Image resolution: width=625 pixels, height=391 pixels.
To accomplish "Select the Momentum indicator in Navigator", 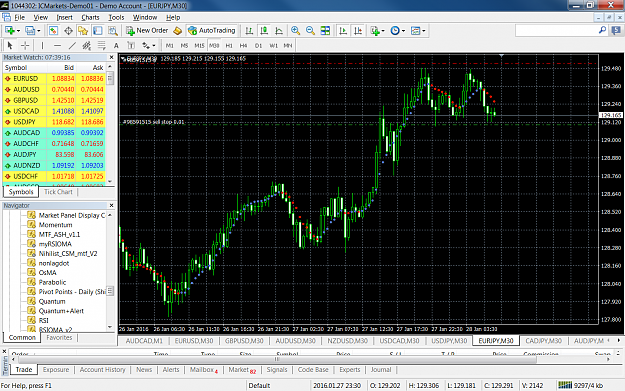I will [x=55, y=225].
